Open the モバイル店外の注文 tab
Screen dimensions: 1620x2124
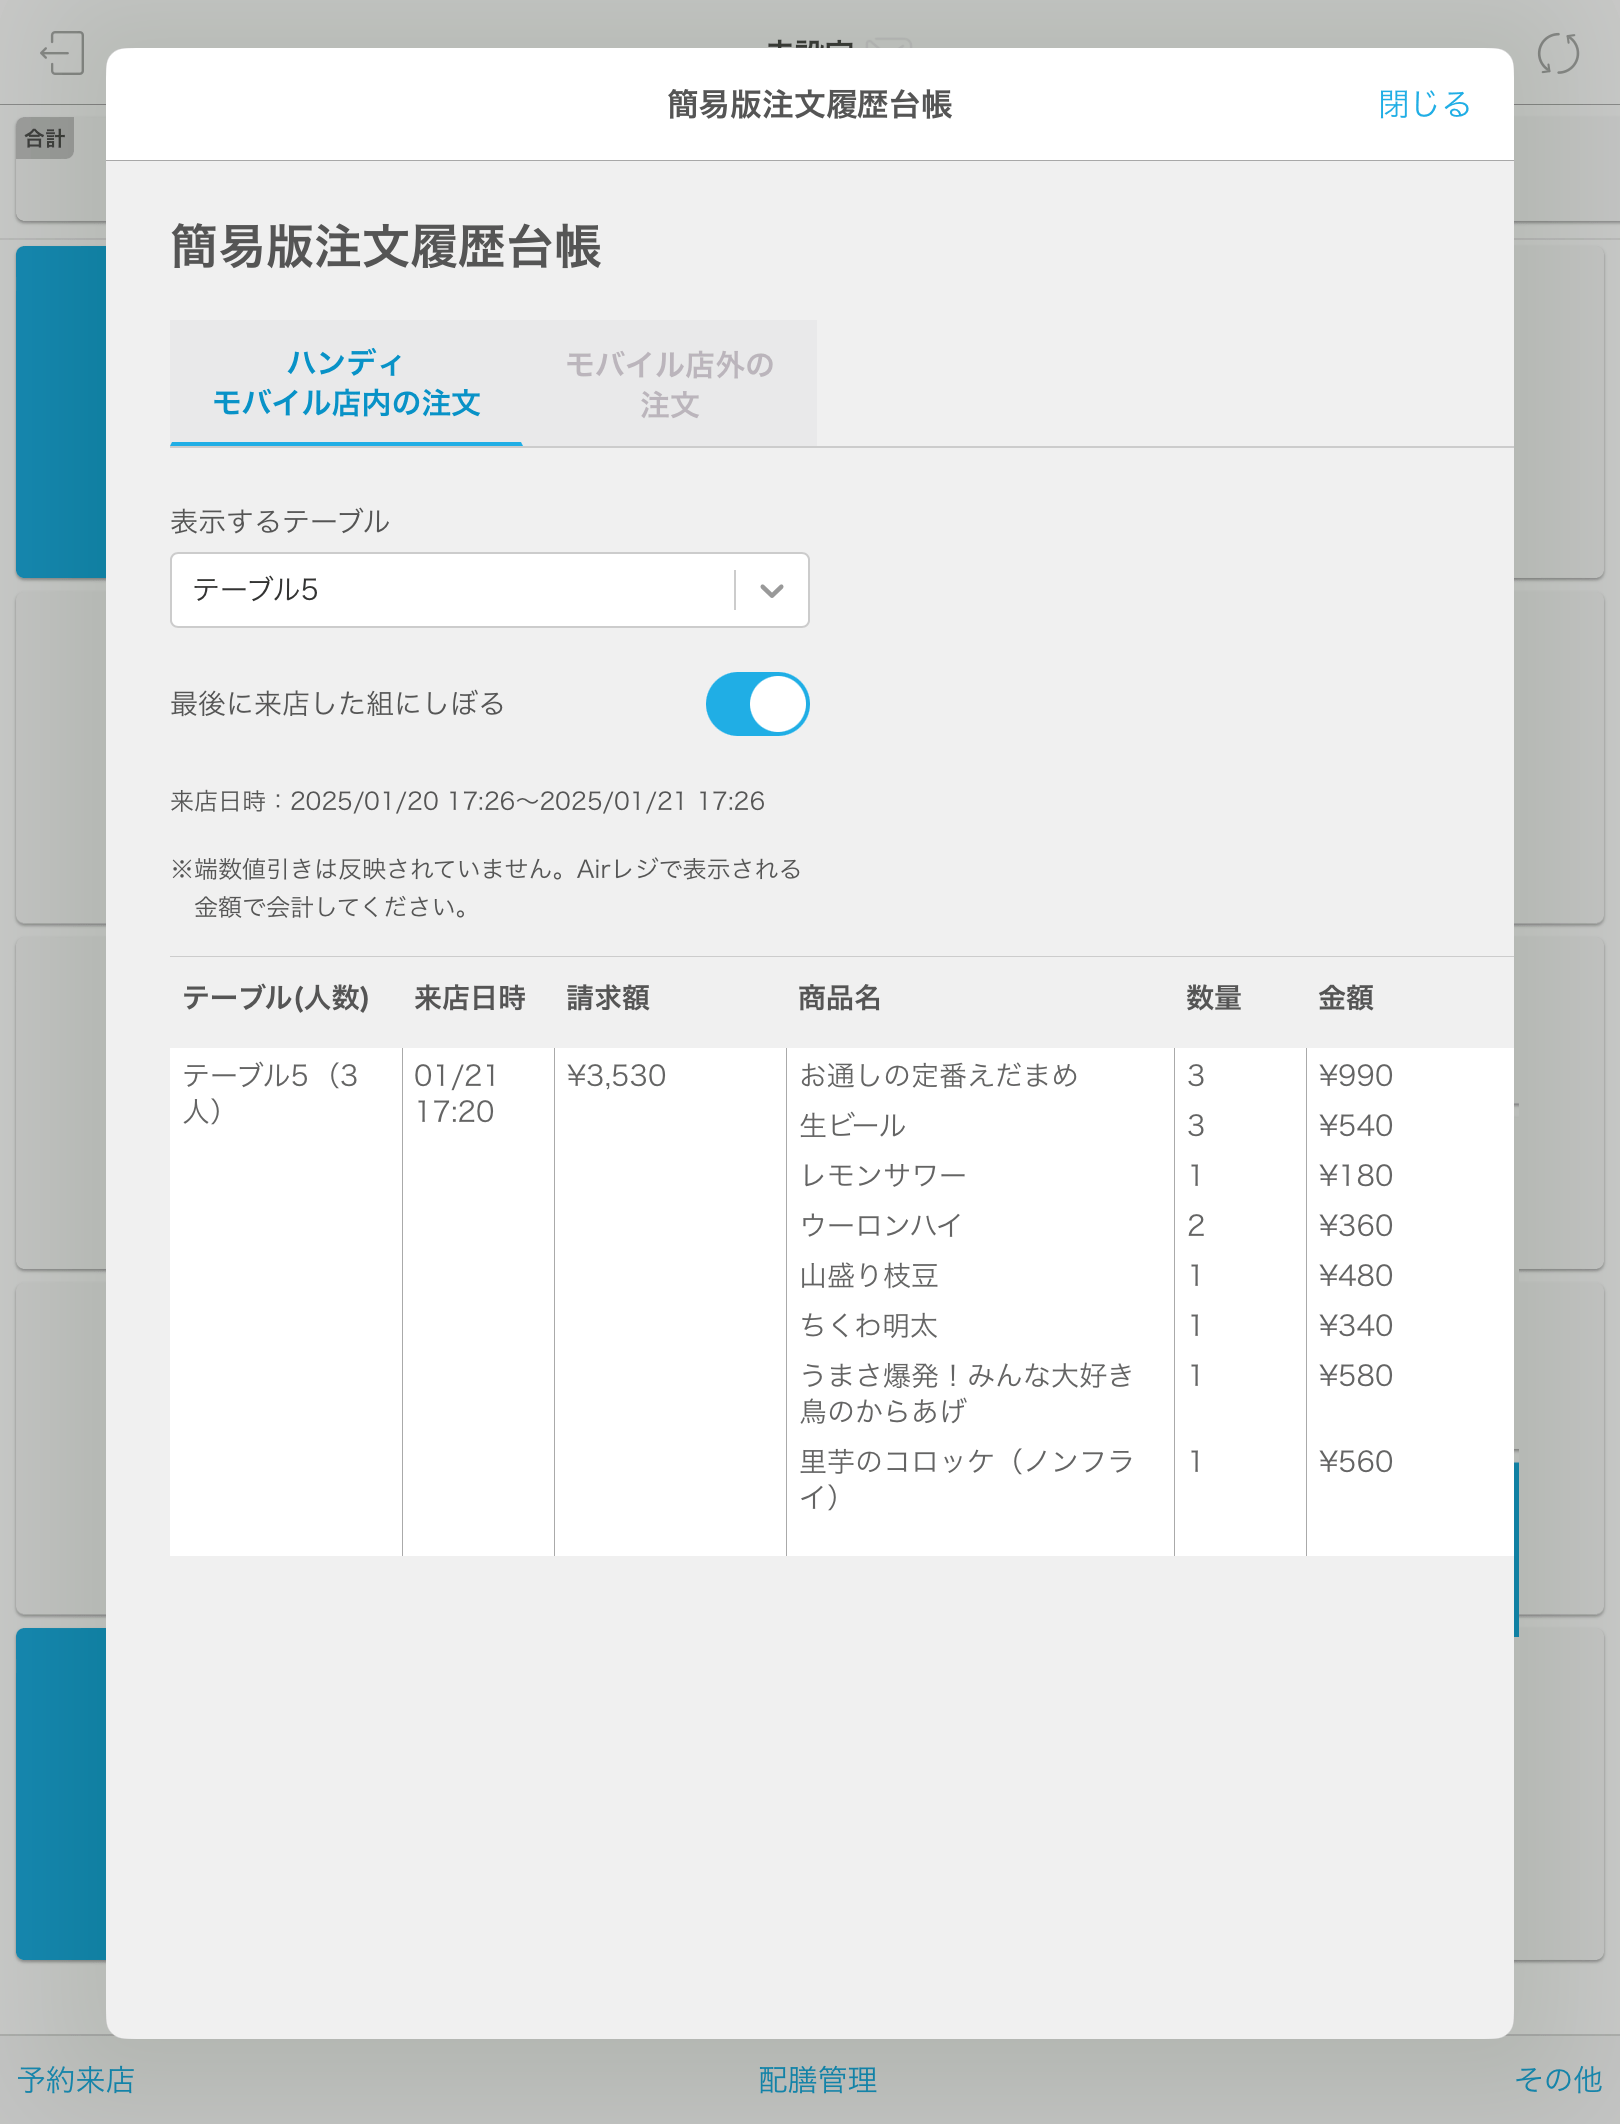click(x=669, y=384)
